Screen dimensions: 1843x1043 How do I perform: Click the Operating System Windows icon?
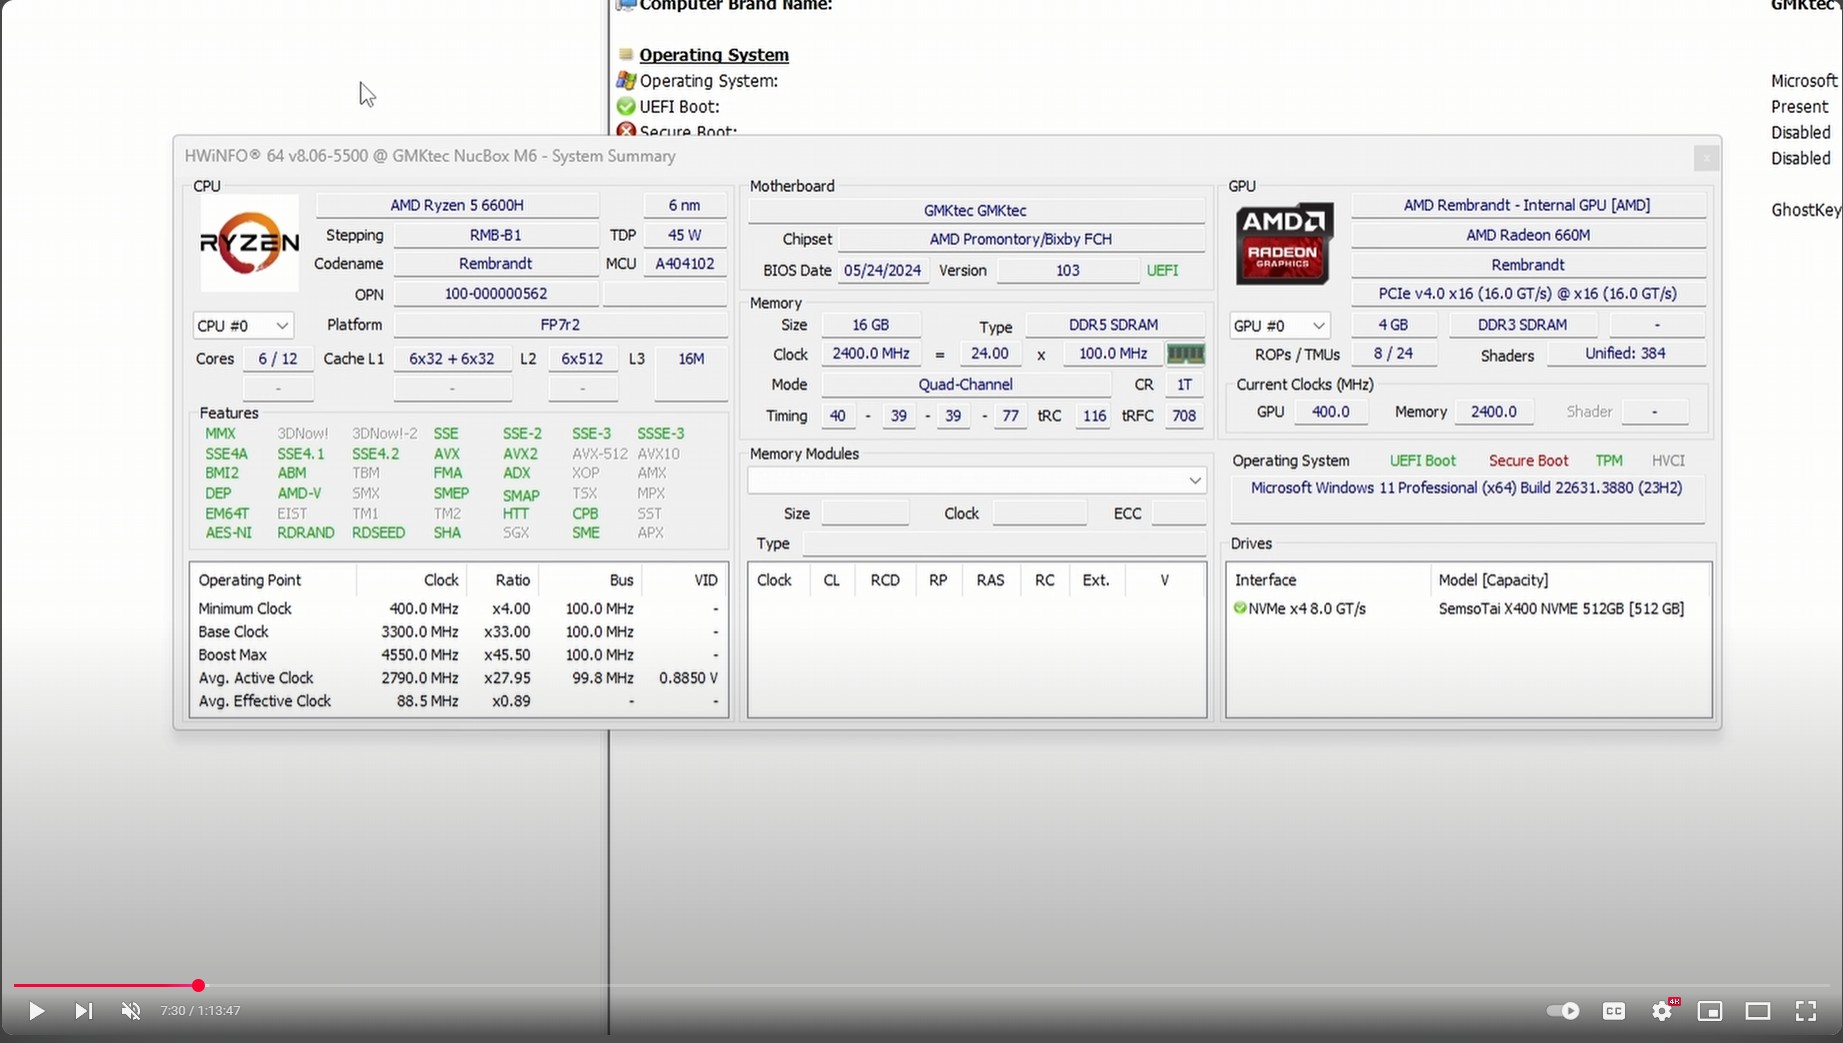click(x=626, y=80)
